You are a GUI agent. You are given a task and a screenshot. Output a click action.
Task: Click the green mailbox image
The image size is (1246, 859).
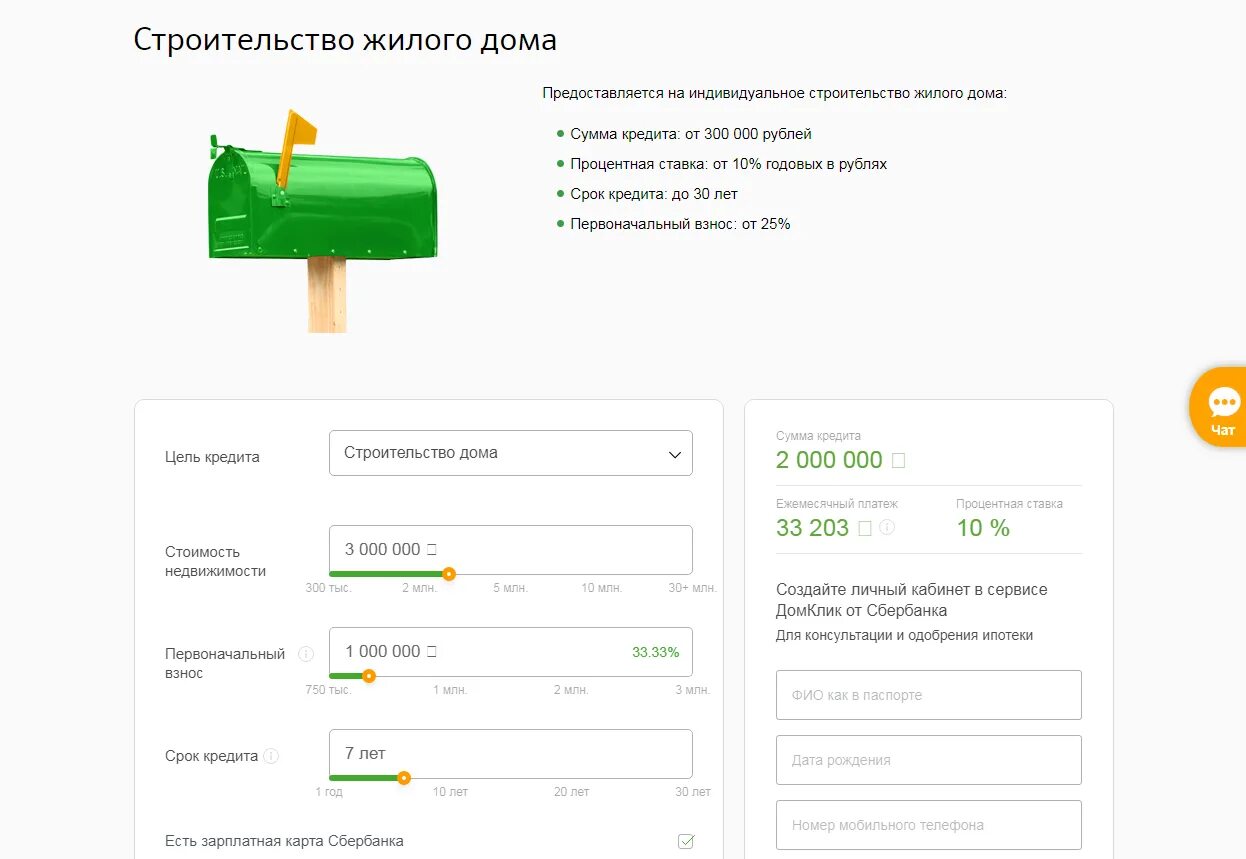pos(322,220)
